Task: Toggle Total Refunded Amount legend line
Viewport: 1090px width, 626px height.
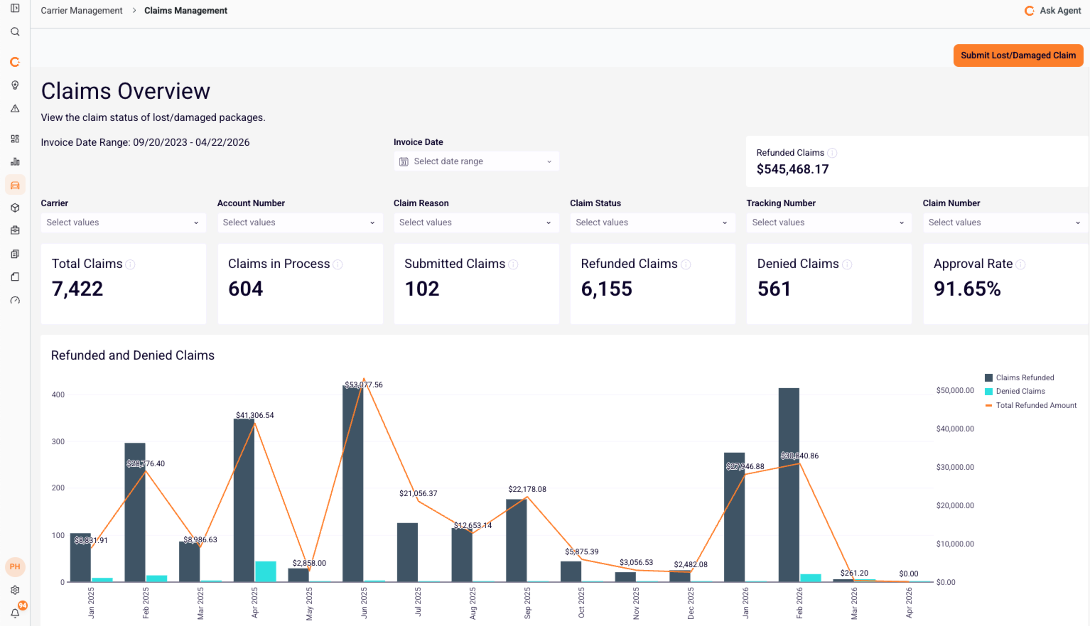Action: pos(1030,405)
